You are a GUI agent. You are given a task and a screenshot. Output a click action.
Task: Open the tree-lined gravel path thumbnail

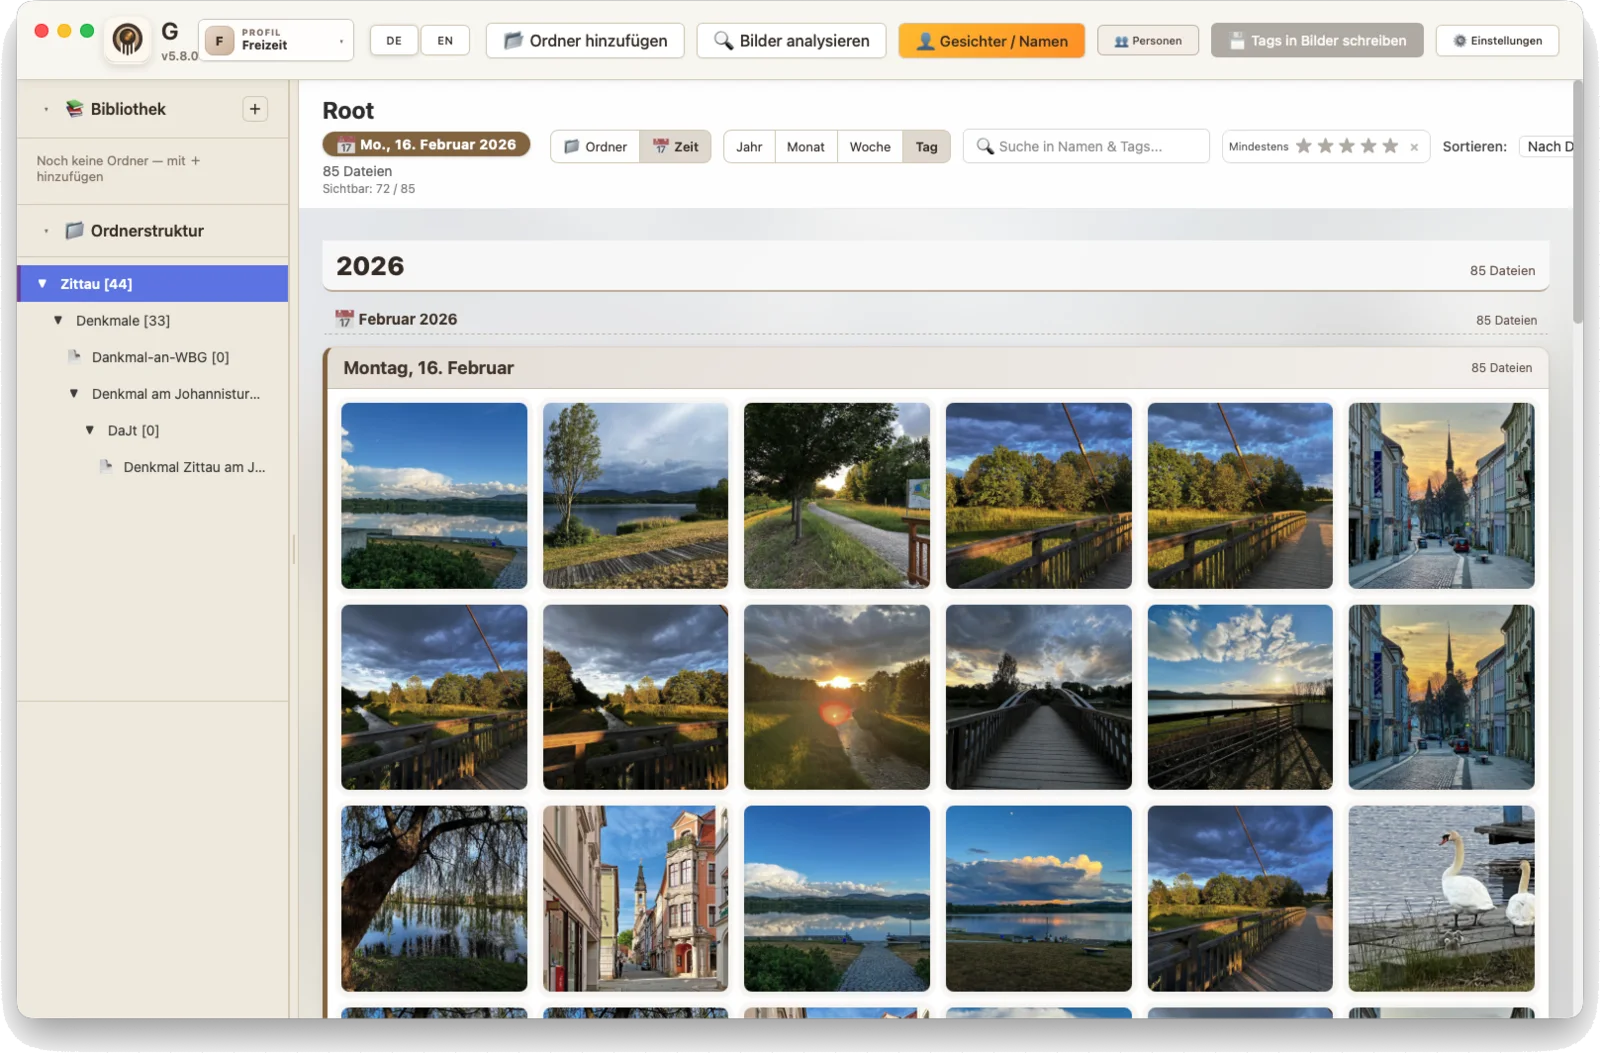click(x=837, y=495)
